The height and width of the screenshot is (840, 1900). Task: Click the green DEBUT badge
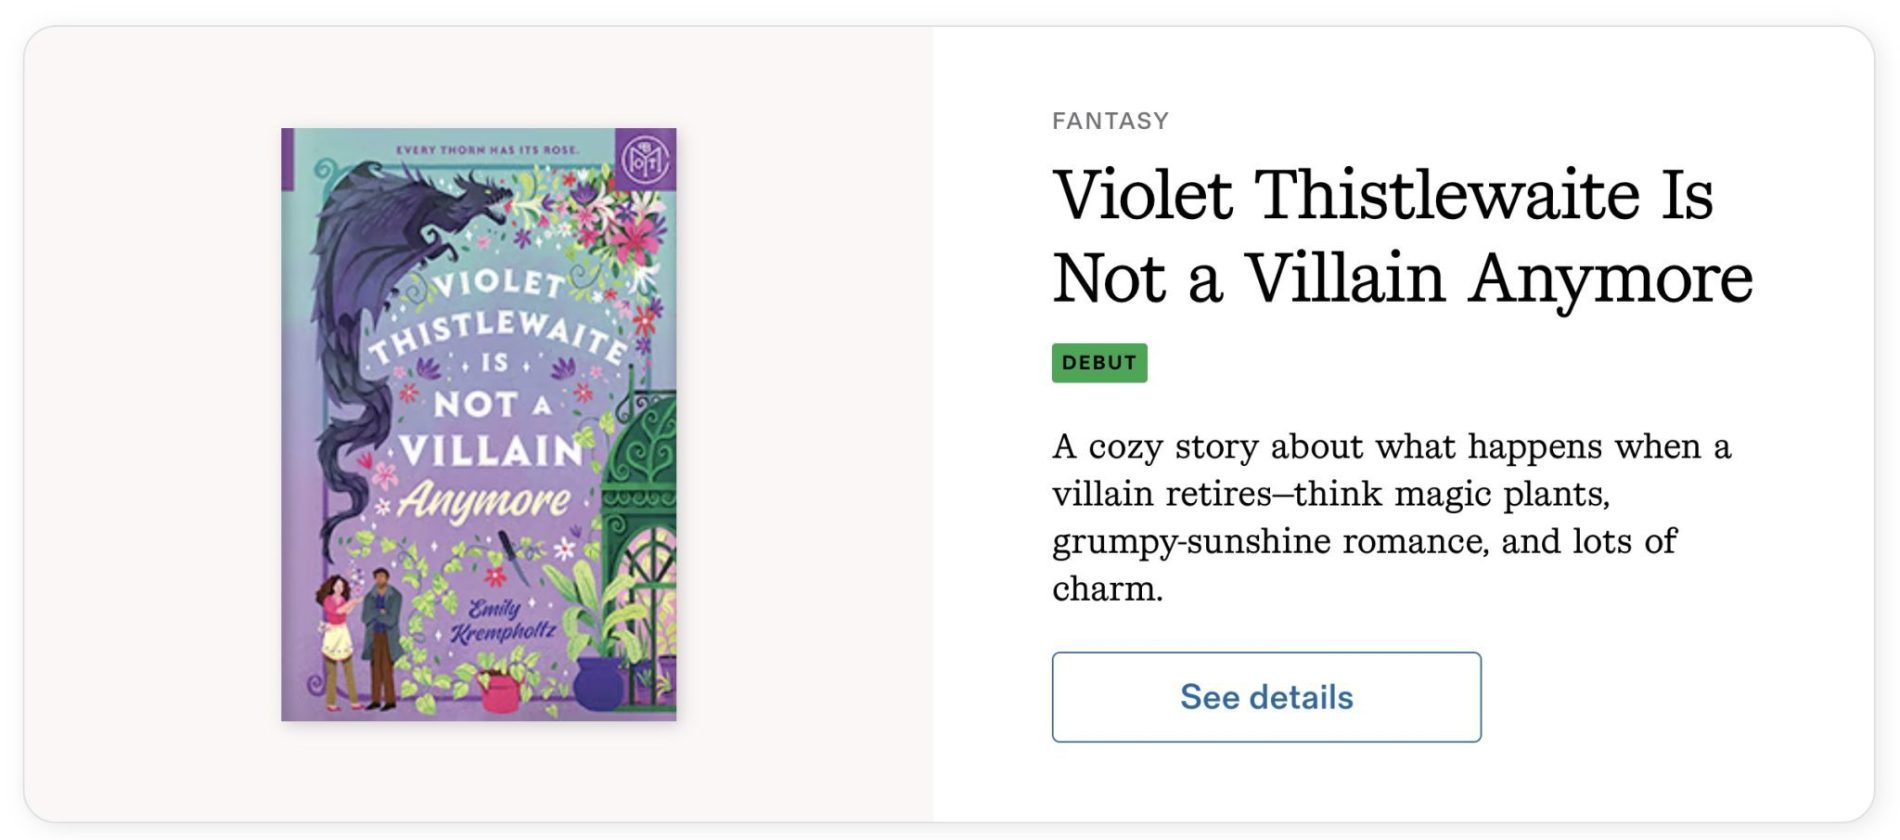1099,363
